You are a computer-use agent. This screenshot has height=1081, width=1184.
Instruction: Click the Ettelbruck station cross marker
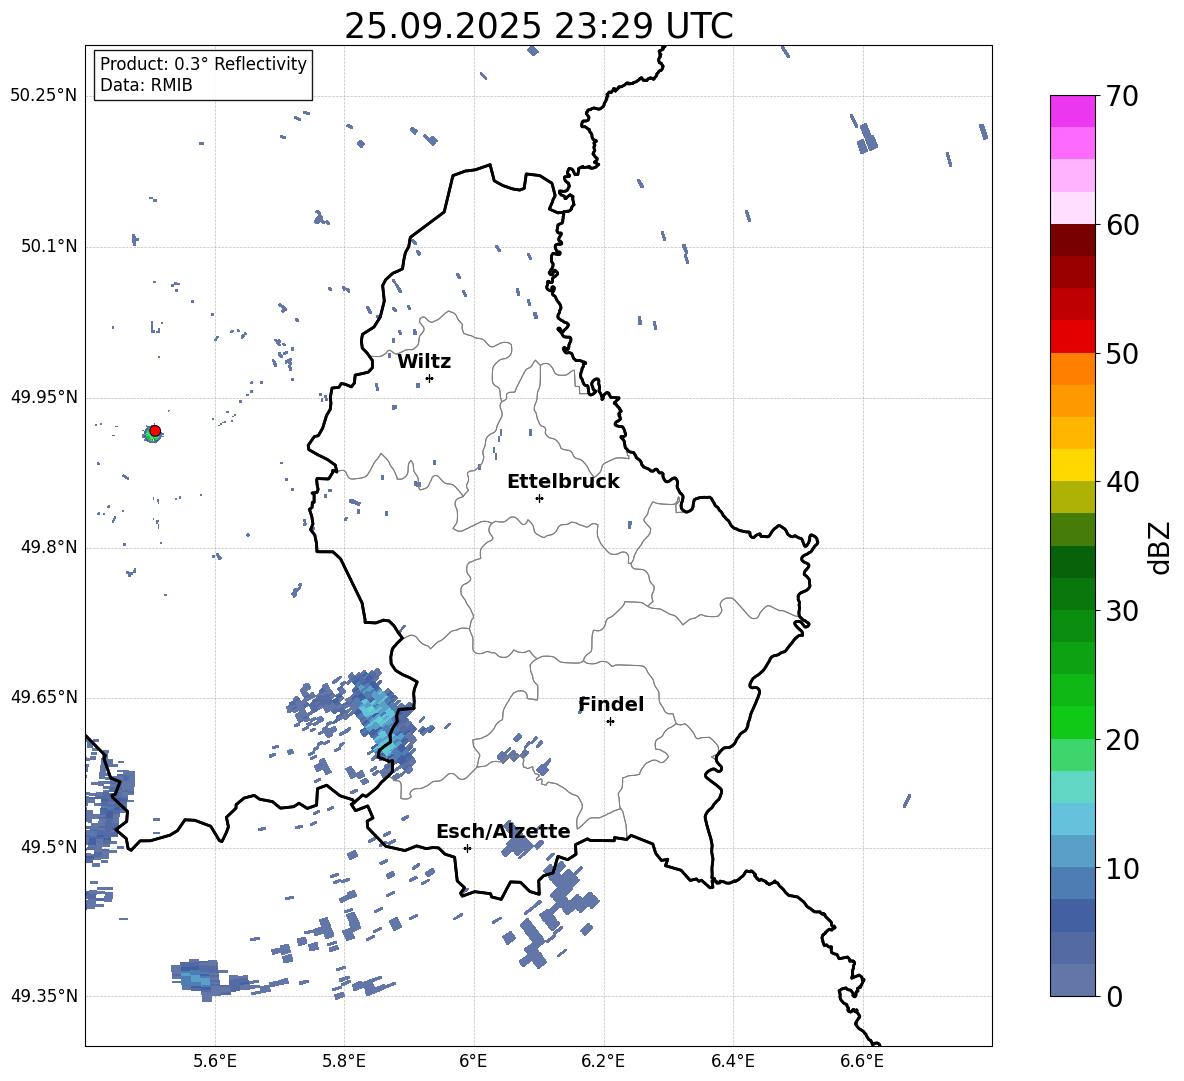(x=539, y=498)
